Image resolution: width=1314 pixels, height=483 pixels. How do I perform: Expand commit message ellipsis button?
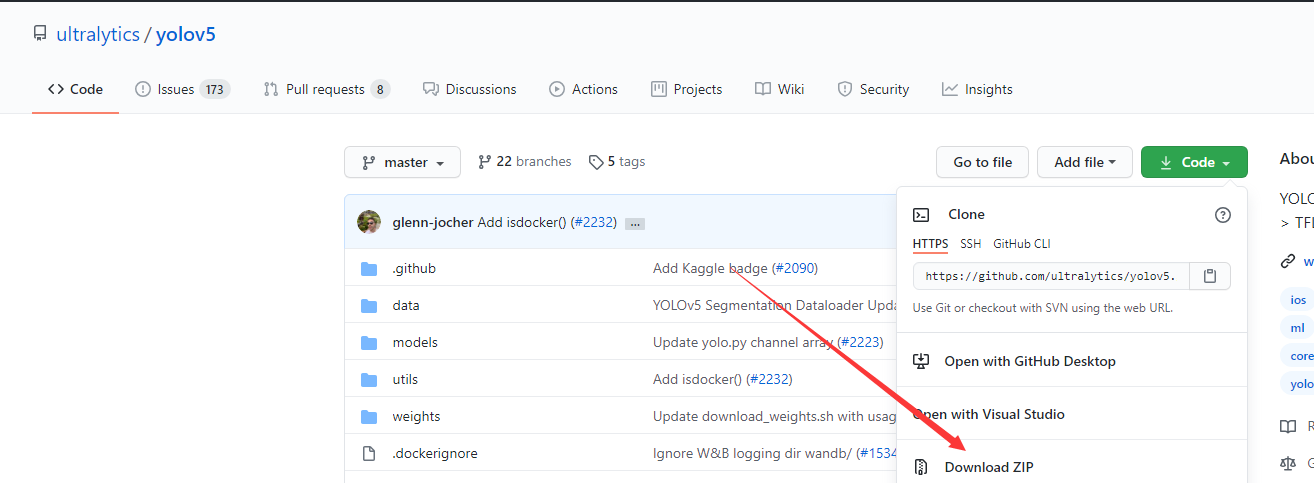tap(635, 224)
